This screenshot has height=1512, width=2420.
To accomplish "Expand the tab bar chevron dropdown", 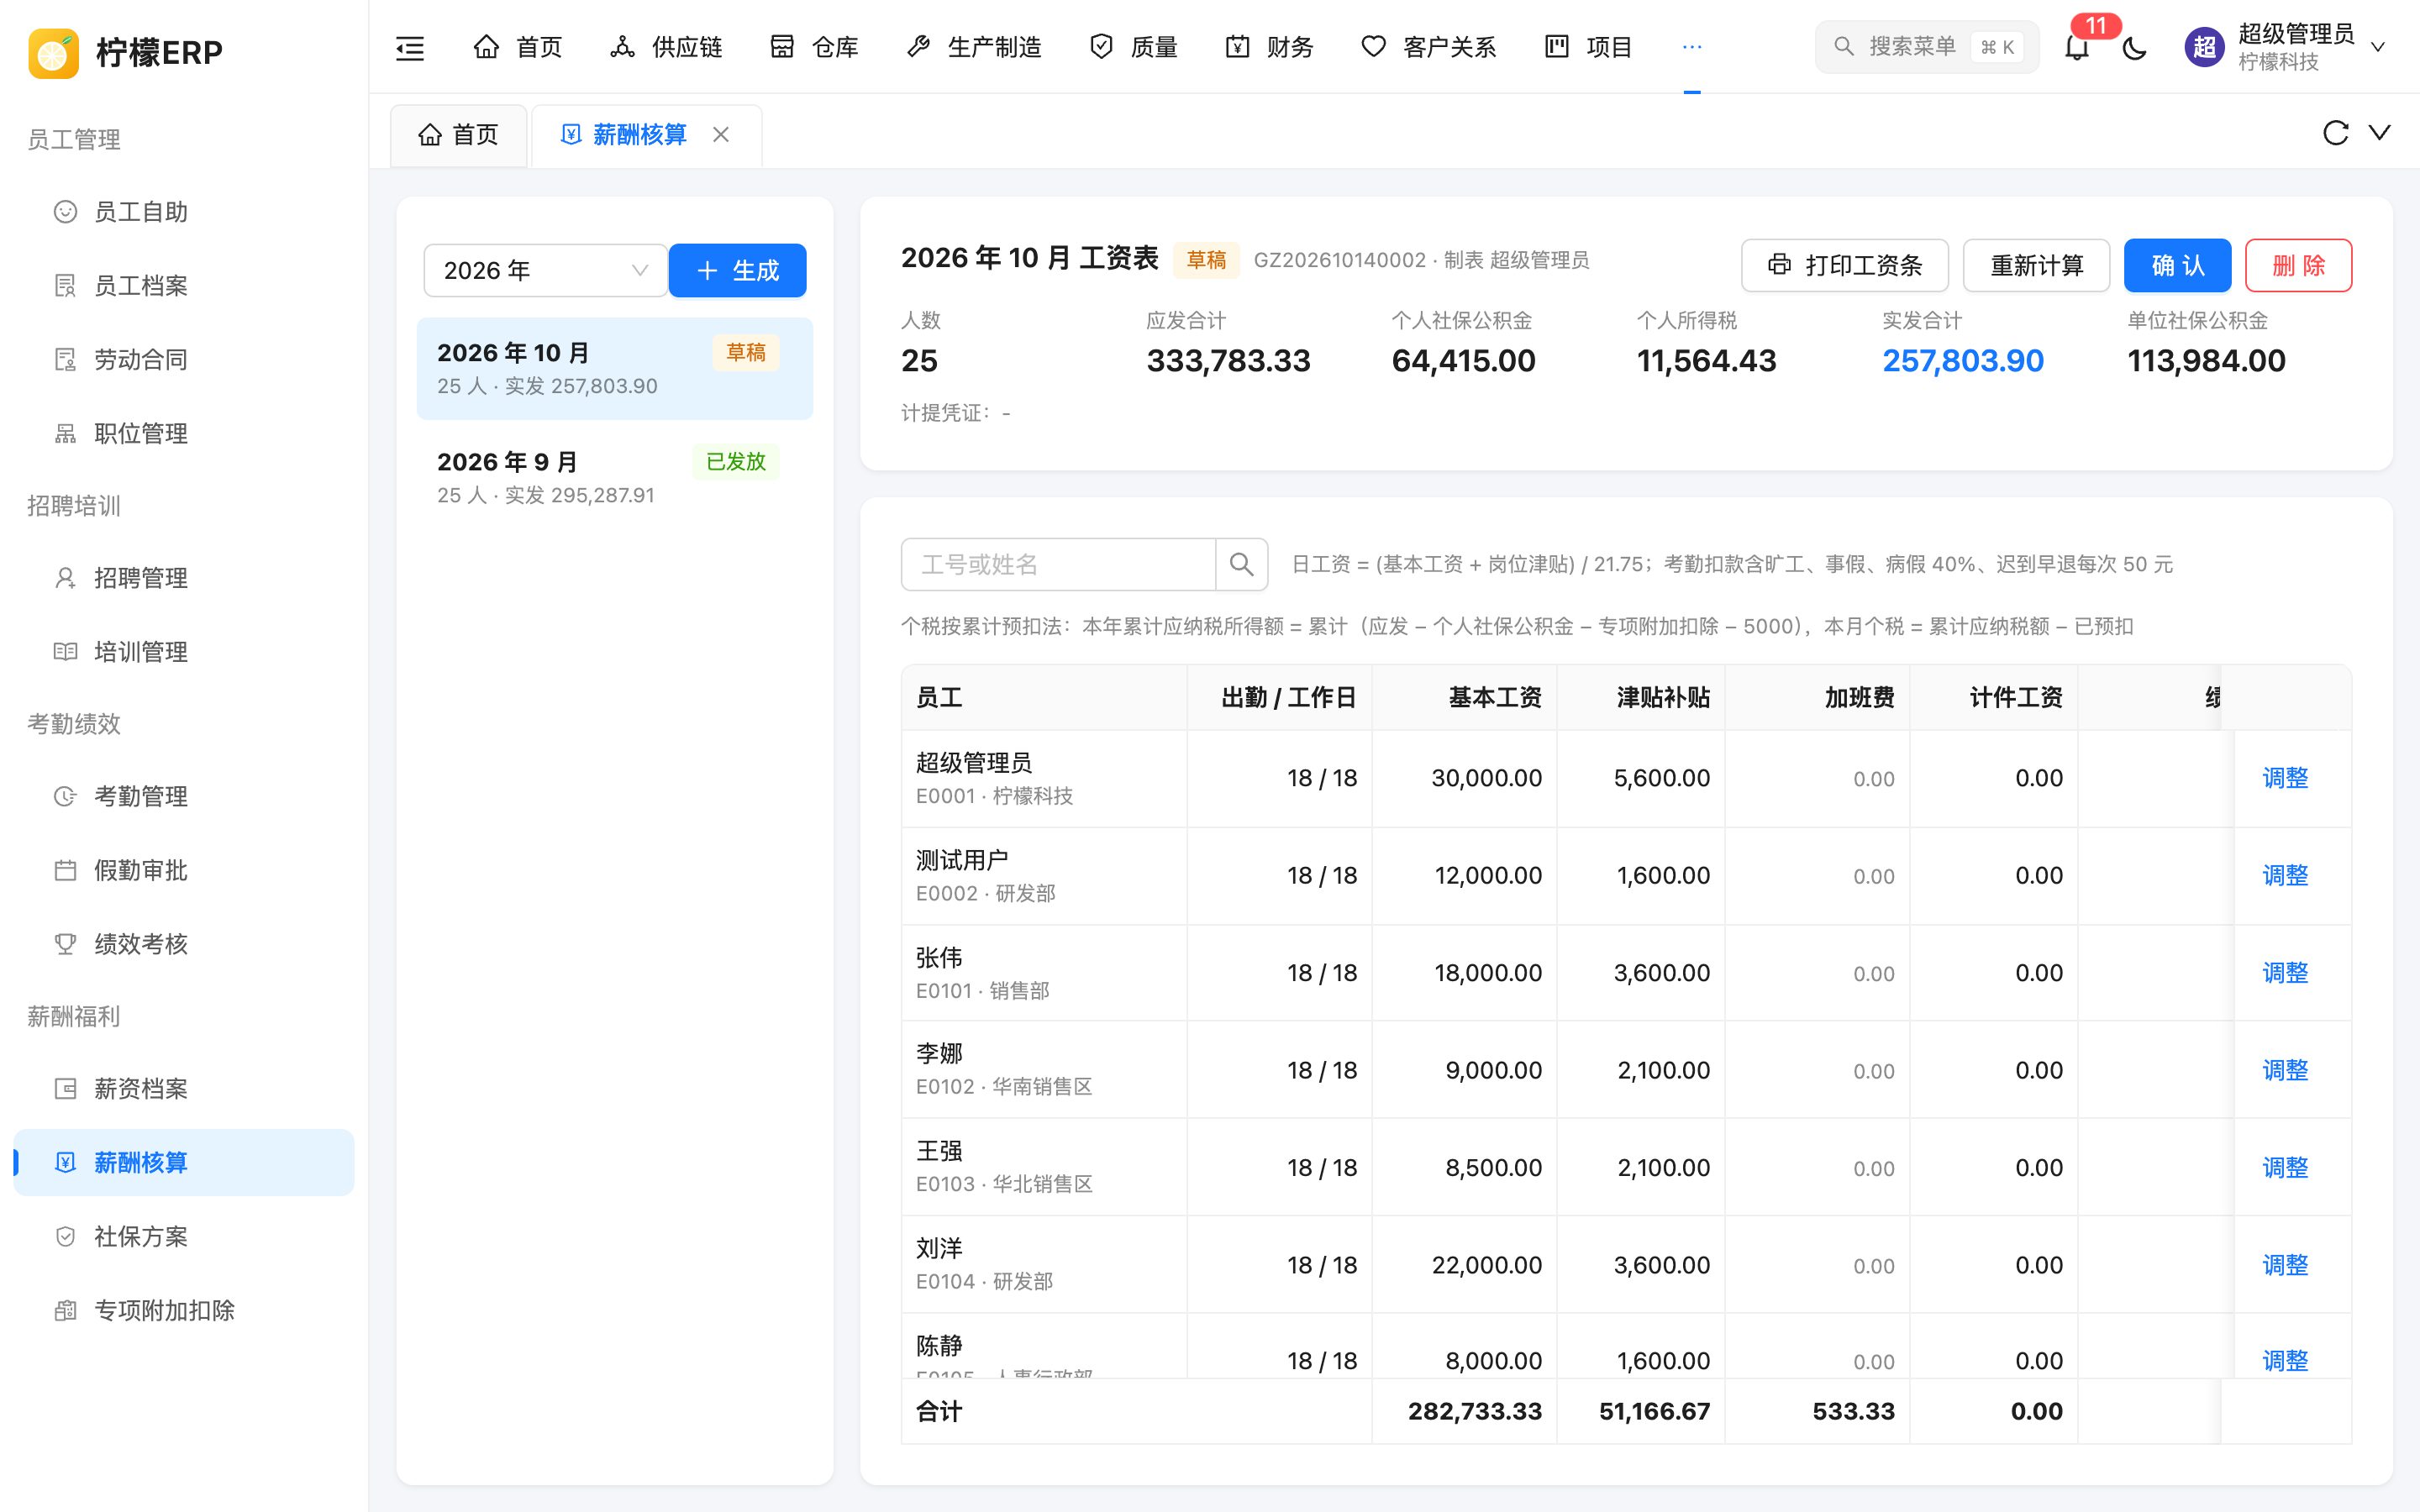I will [2379, 133].
